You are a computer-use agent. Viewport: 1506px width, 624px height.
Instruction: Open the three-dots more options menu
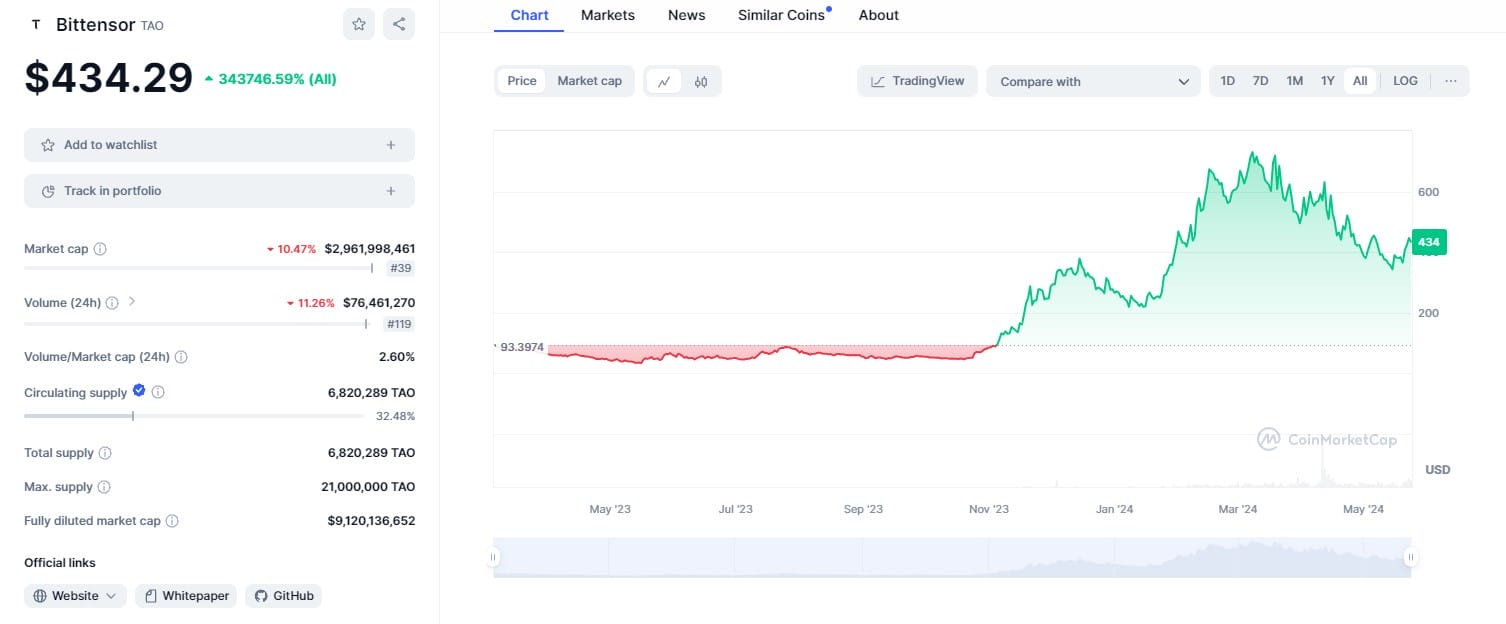coord(1451,81)
